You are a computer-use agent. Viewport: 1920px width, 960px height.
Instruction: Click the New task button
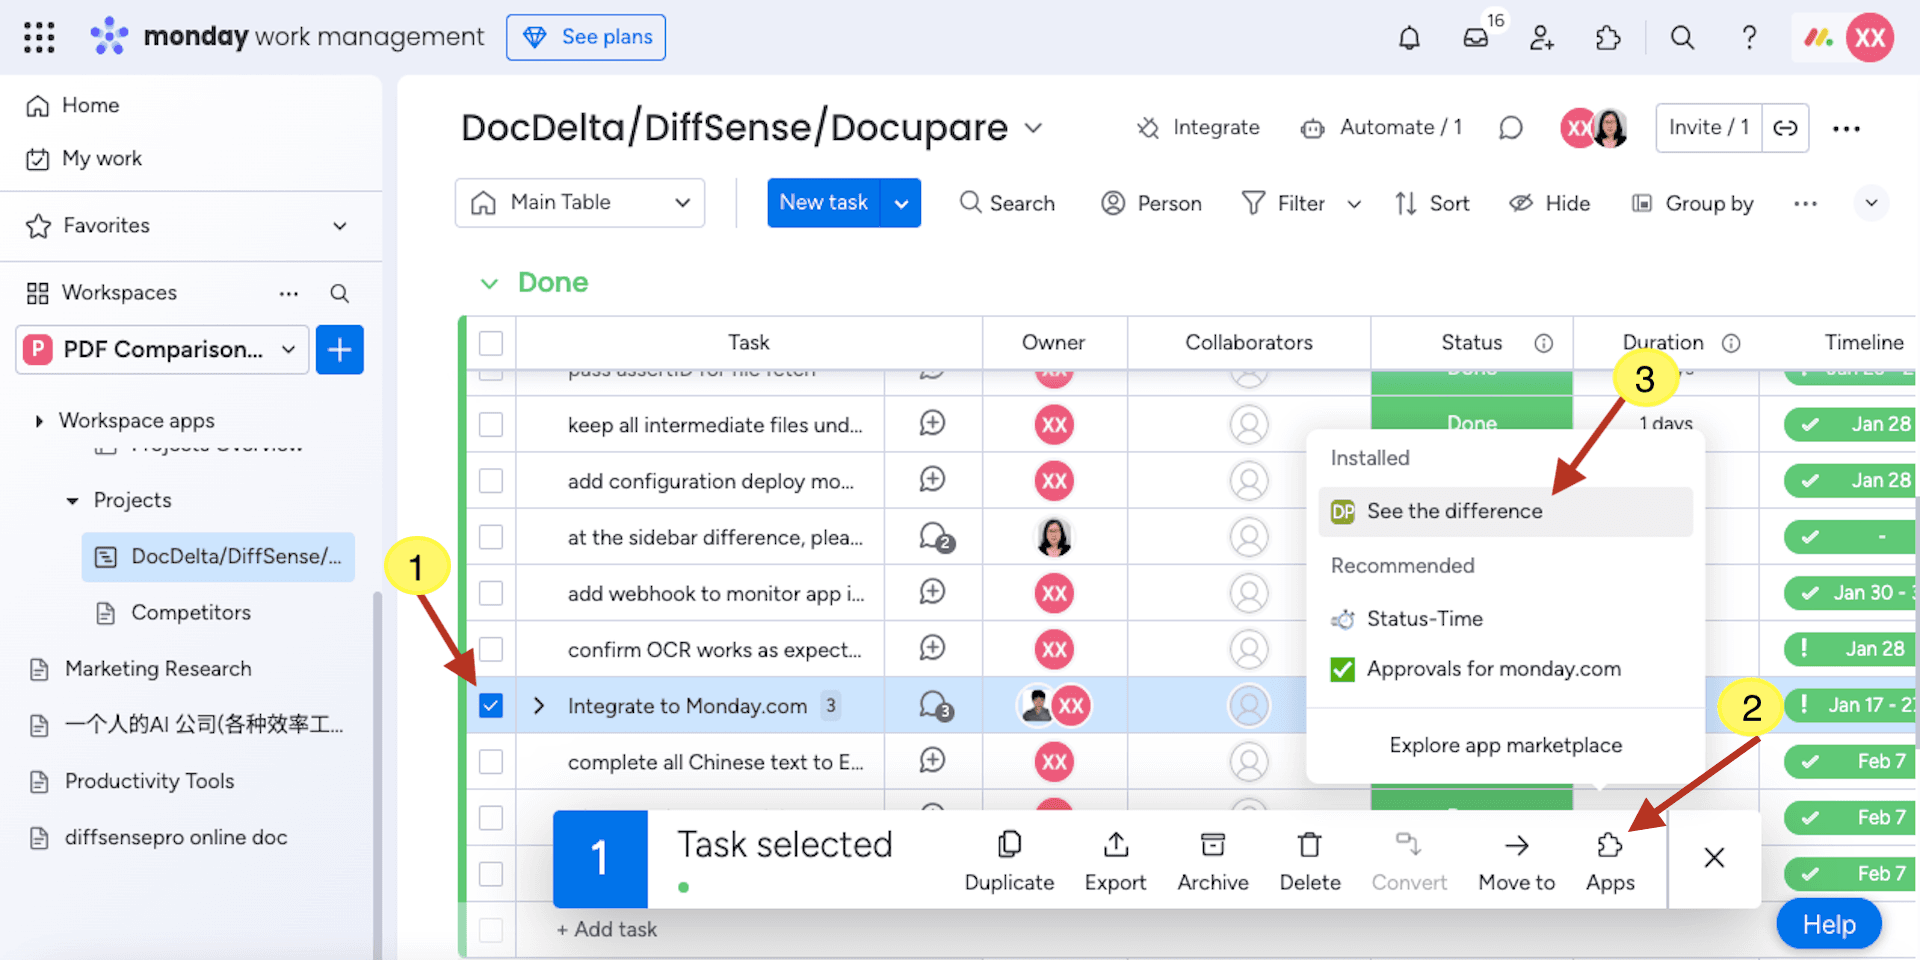[824, 203]
